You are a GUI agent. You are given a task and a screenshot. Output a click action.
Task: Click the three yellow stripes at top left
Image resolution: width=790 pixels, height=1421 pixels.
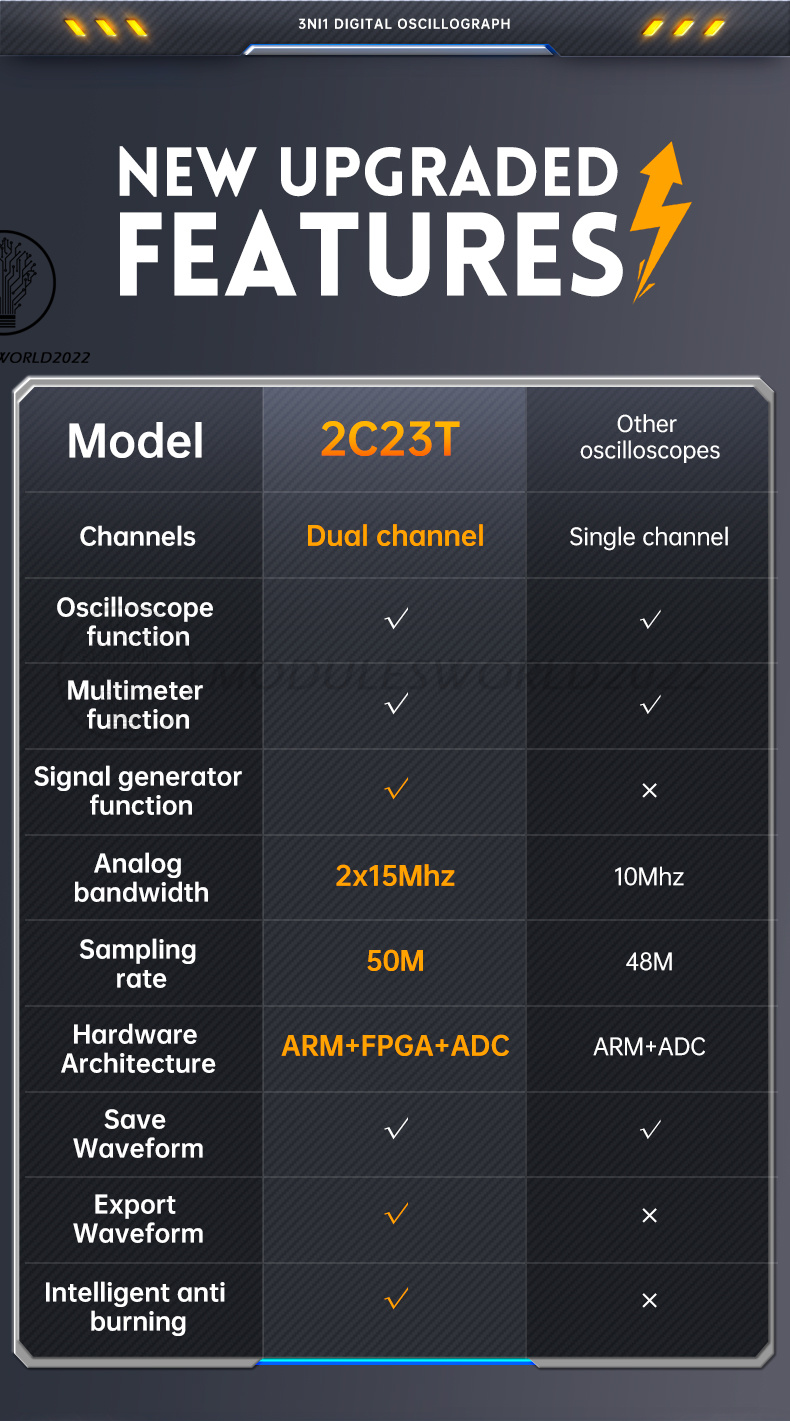coord(106,27)
